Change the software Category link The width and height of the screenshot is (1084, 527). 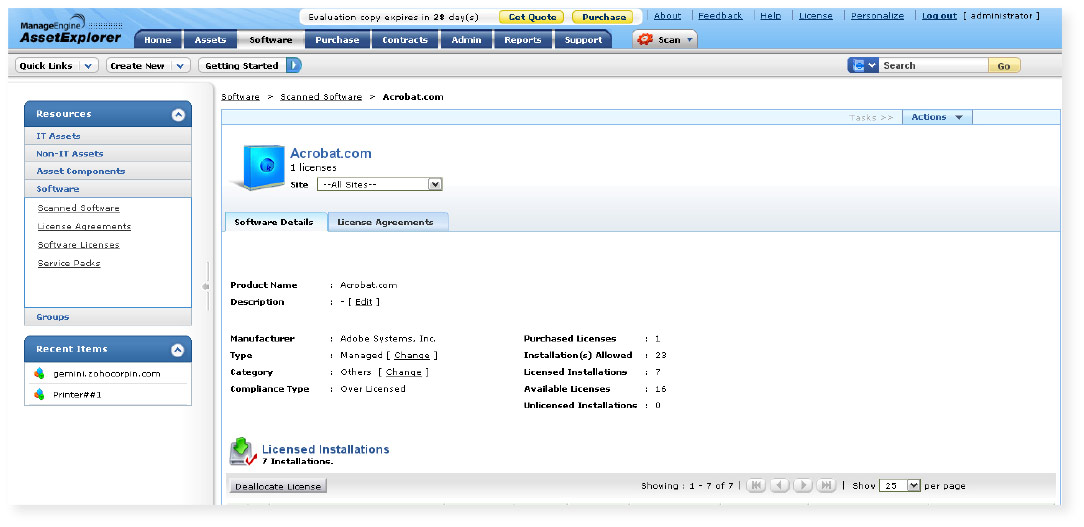(403, 372)
